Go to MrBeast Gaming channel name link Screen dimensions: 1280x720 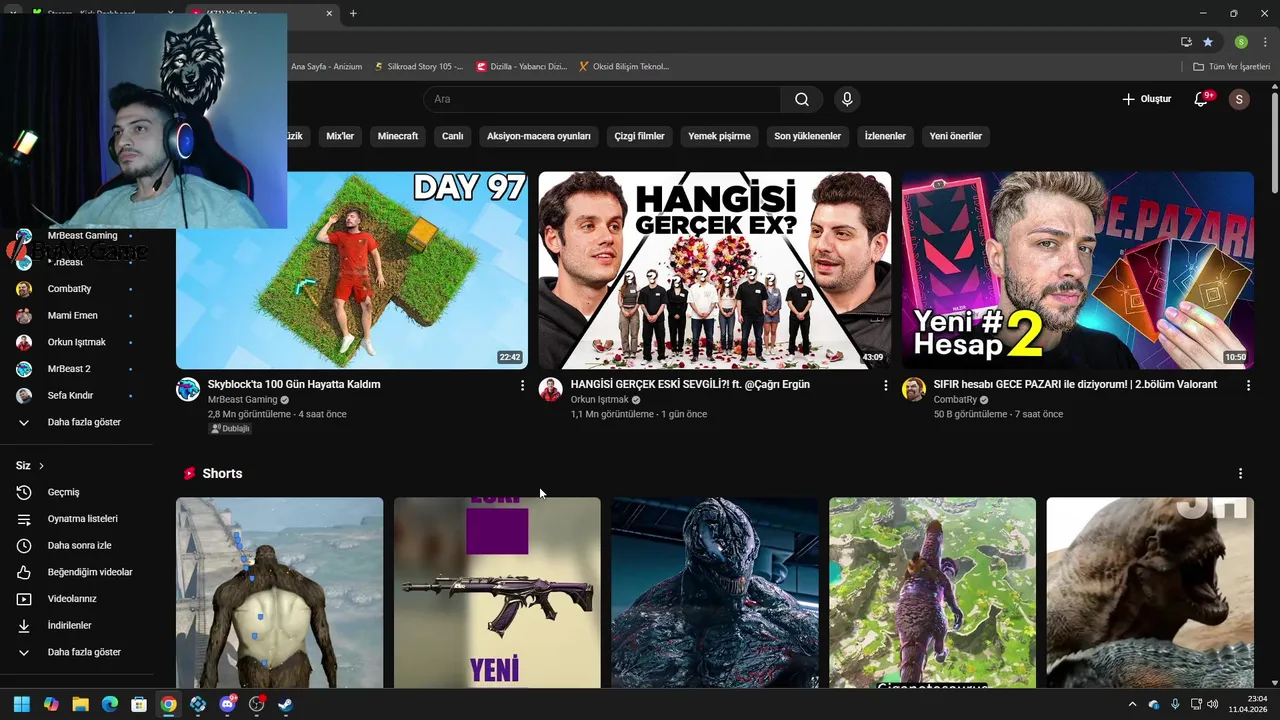click(243, 400)
